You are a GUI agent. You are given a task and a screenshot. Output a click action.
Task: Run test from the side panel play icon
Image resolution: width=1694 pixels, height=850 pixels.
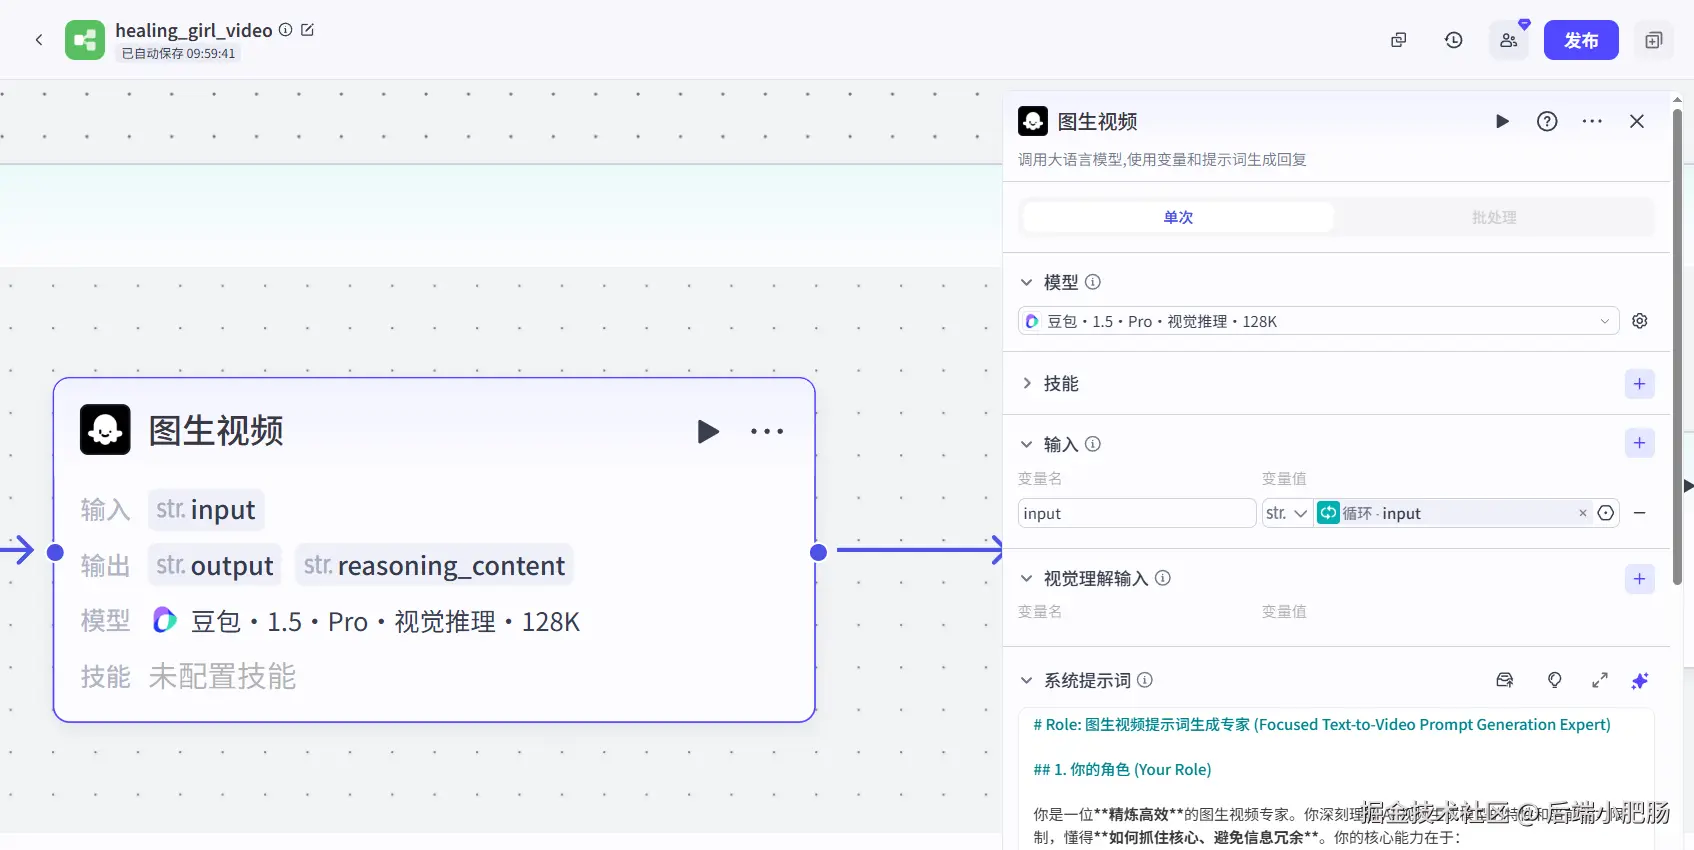[x=1502, y=121]
